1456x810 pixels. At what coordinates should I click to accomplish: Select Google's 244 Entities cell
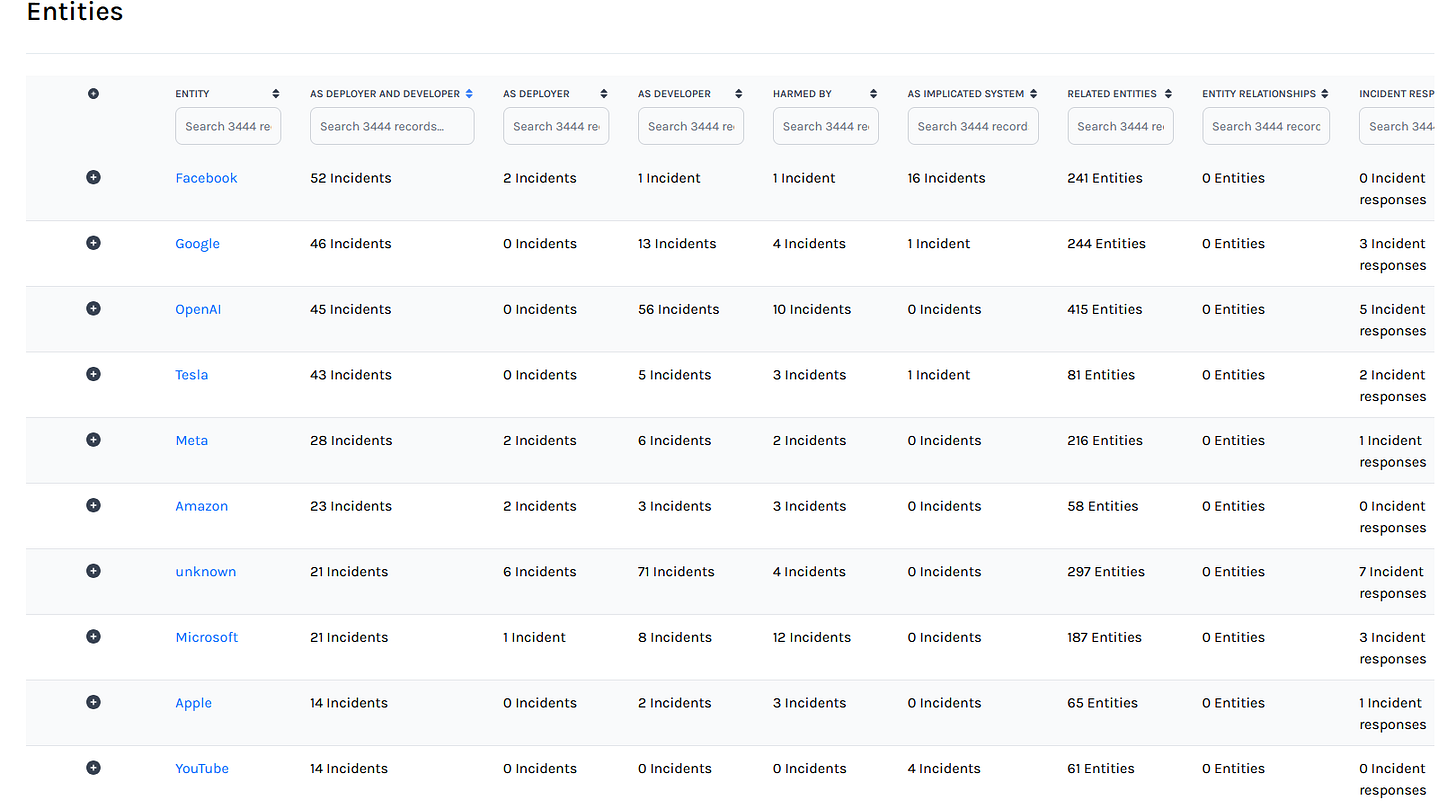click(x=1106, y=244)
